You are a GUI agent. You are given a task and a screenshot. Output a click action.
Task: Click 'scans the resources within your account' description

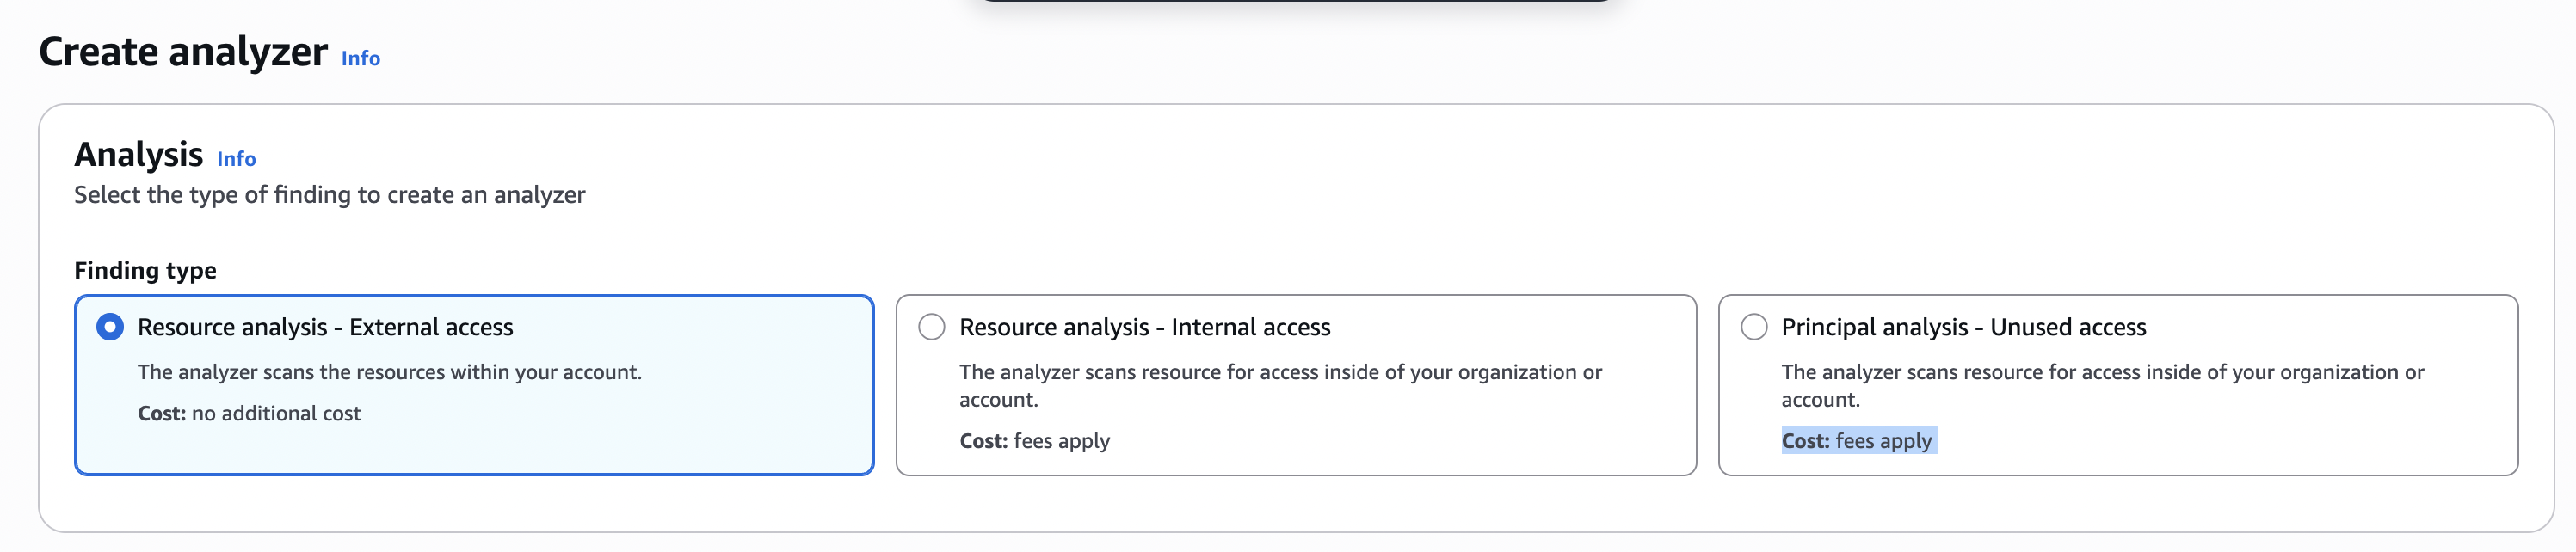[389, 372]
